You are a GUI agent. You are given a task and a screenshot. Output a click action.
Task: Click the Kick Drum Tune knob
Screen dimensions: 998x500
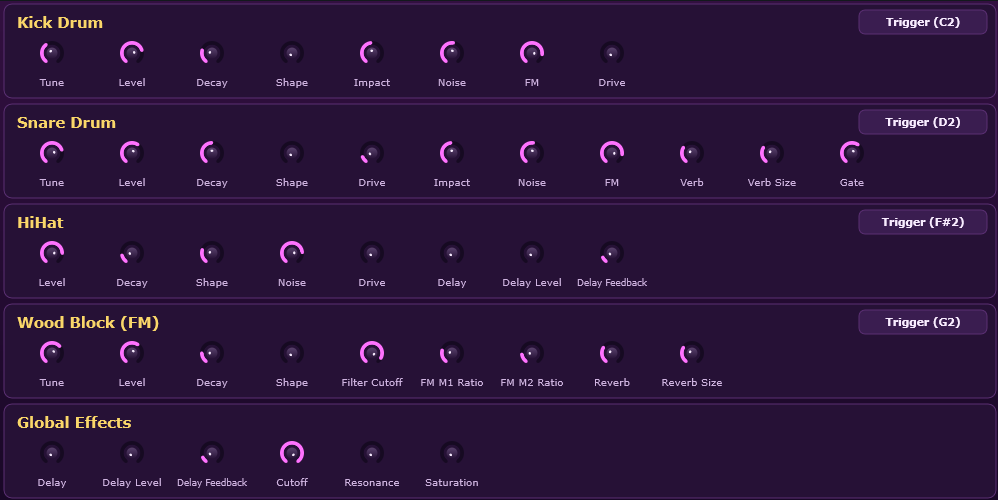click(52, 53)
